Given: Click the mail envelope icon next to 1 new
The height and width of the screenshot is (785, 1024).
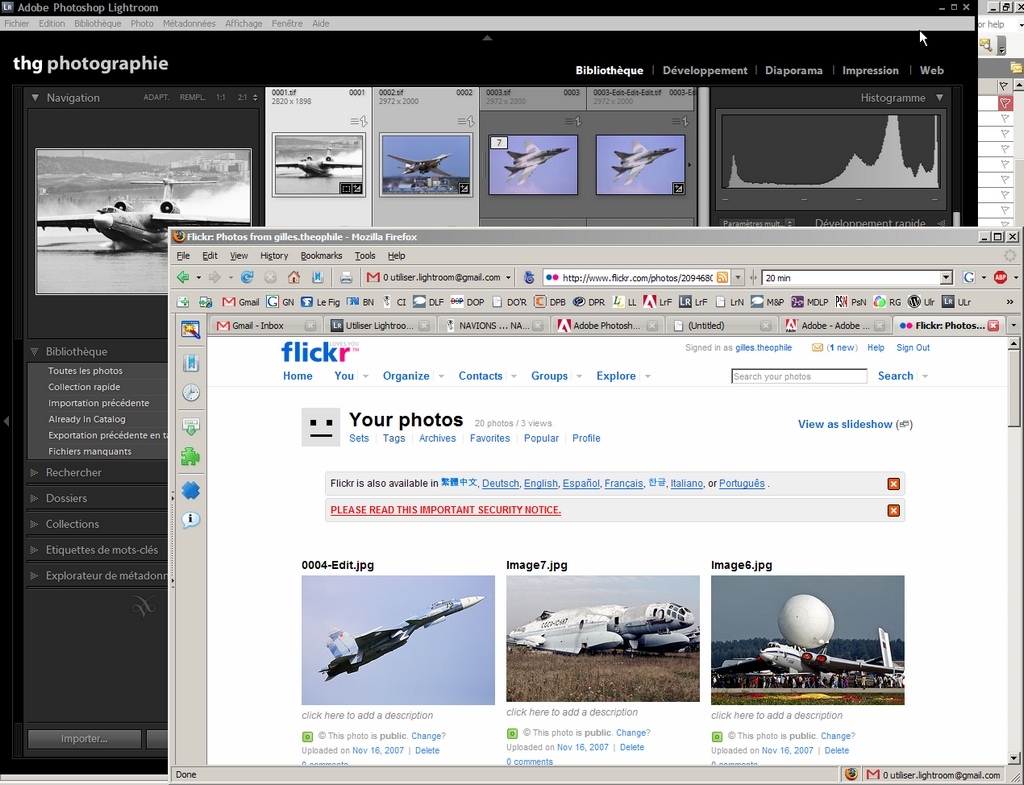Looking at the screenshot, I should point(817,347).
